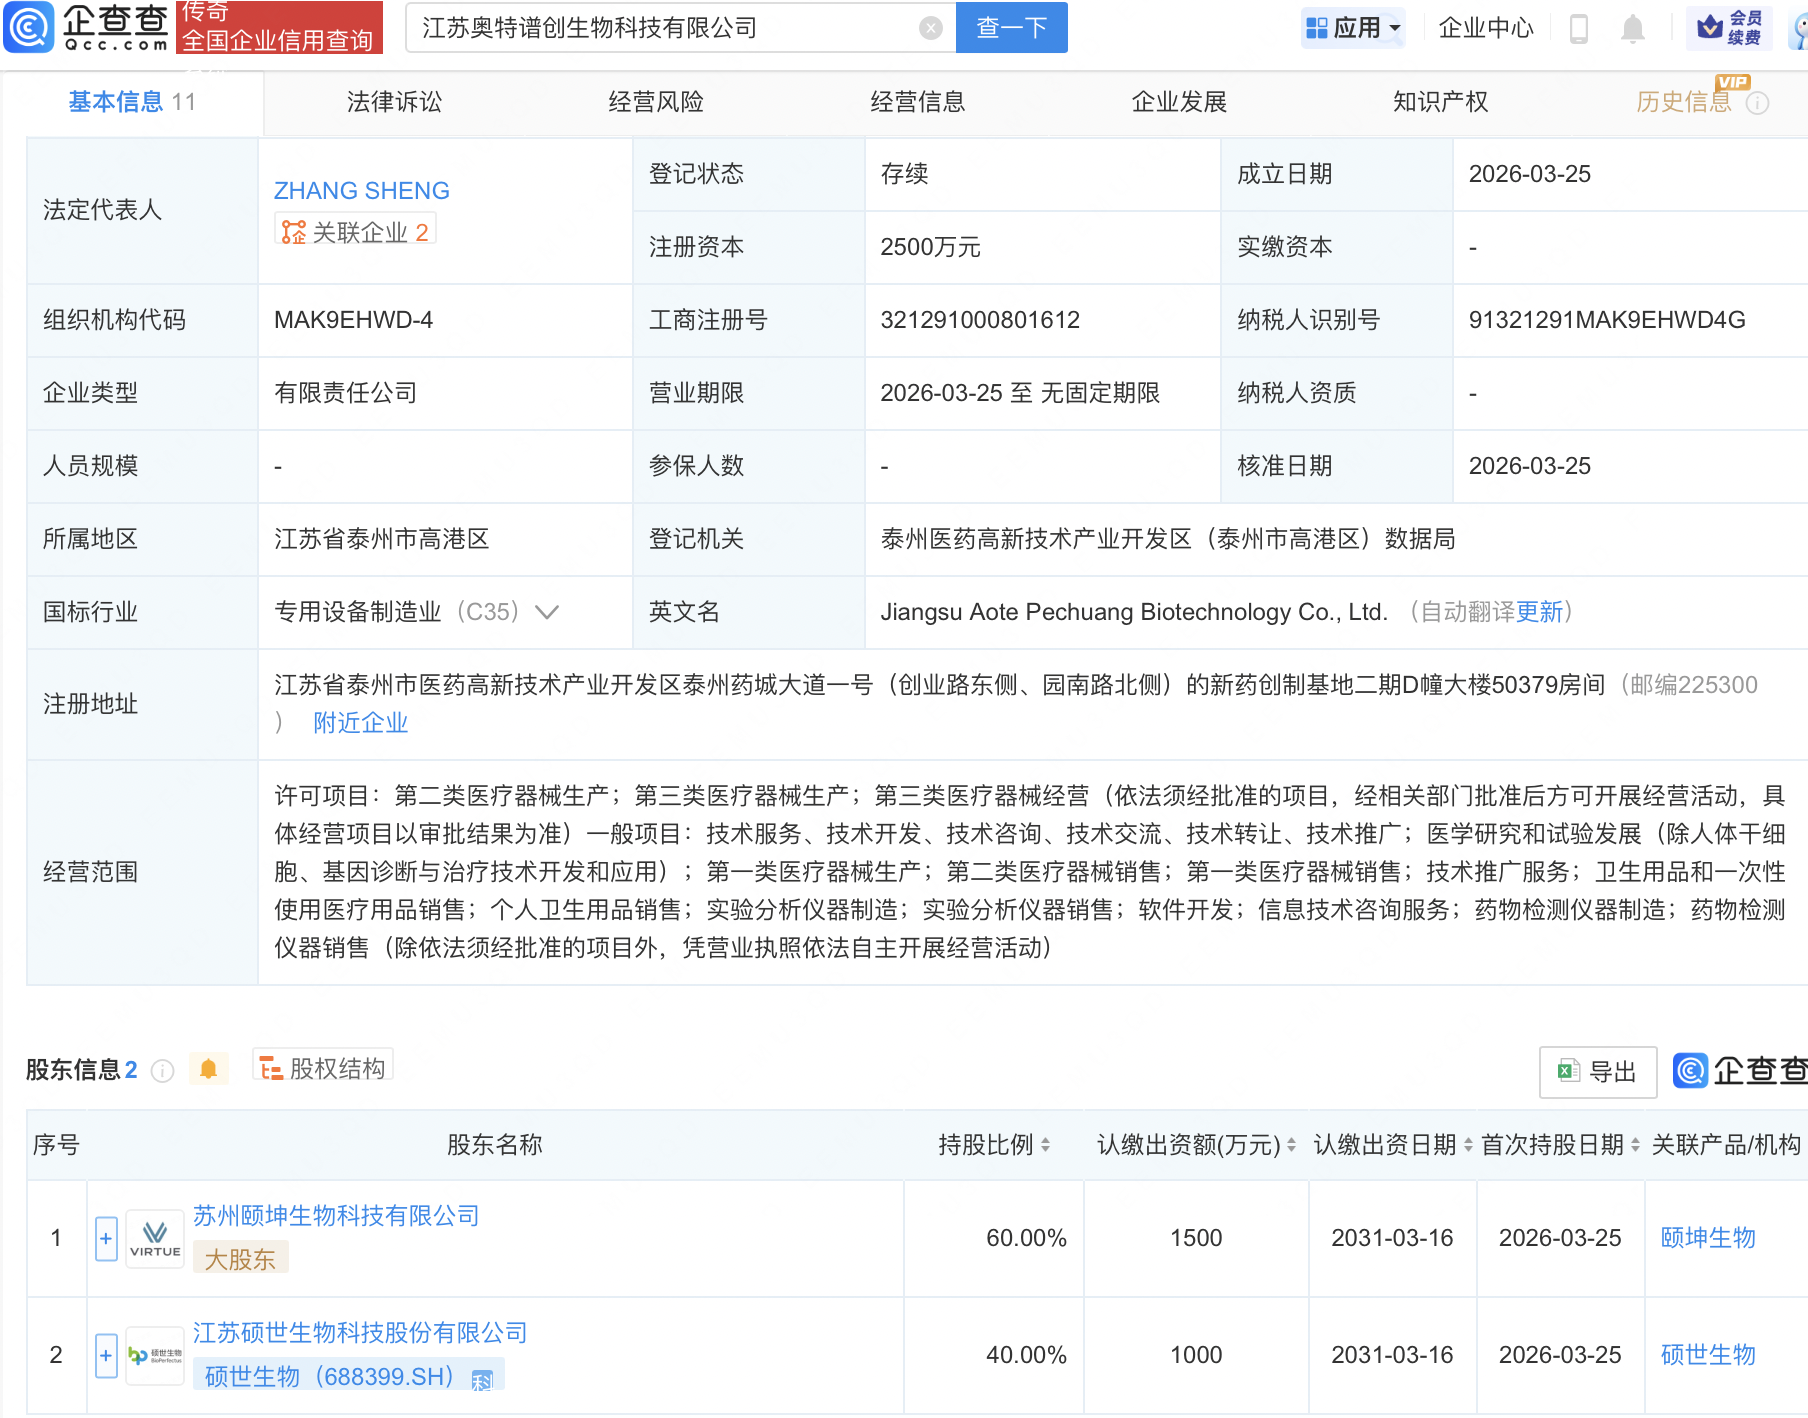Sort table by 持股比例 arrows
Image resolution: width=1808 pixels, height=1418 pixels.
point(1046,1145)
